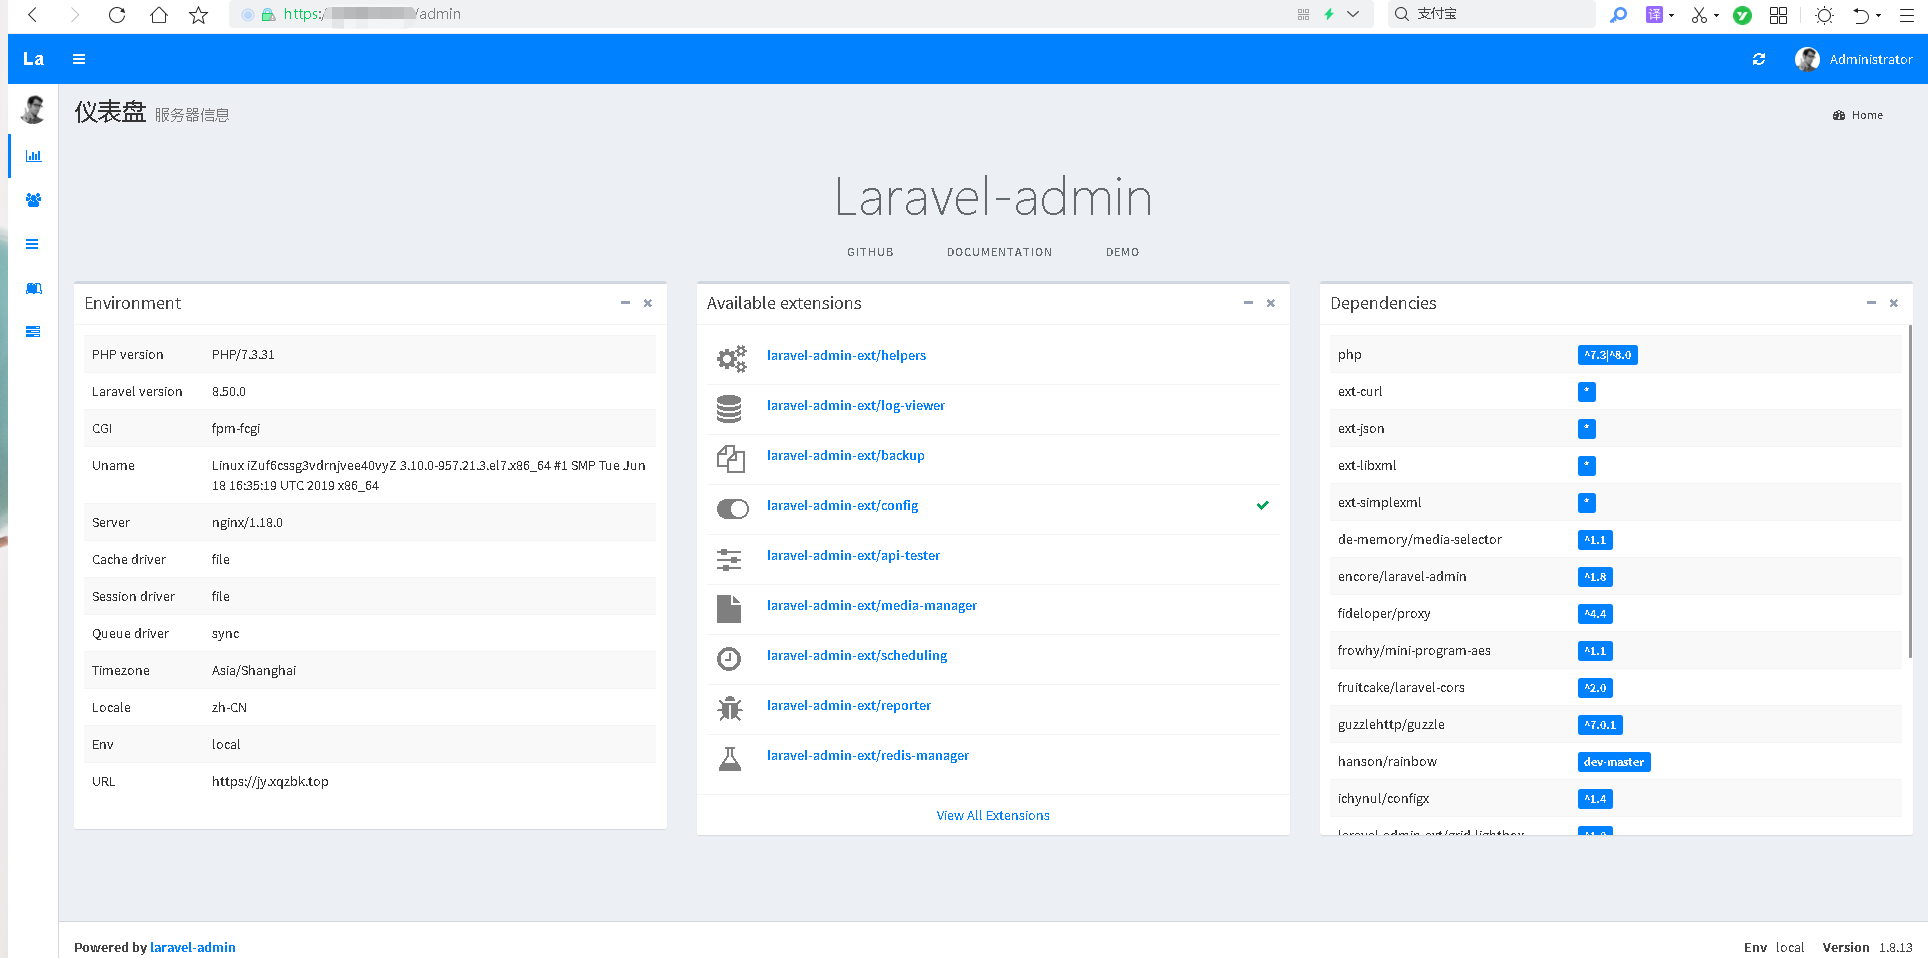
Task: Click the refresh icon in blue header
Action: [1759, 59]
